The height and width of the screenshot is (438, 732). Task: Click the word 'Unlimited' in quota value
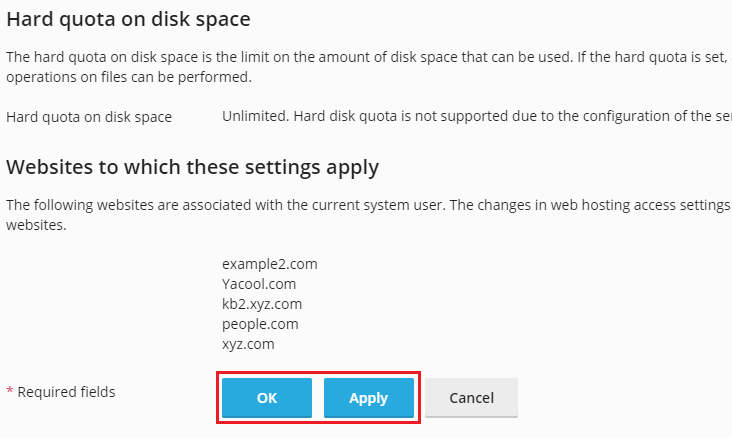tap(255, 116)
